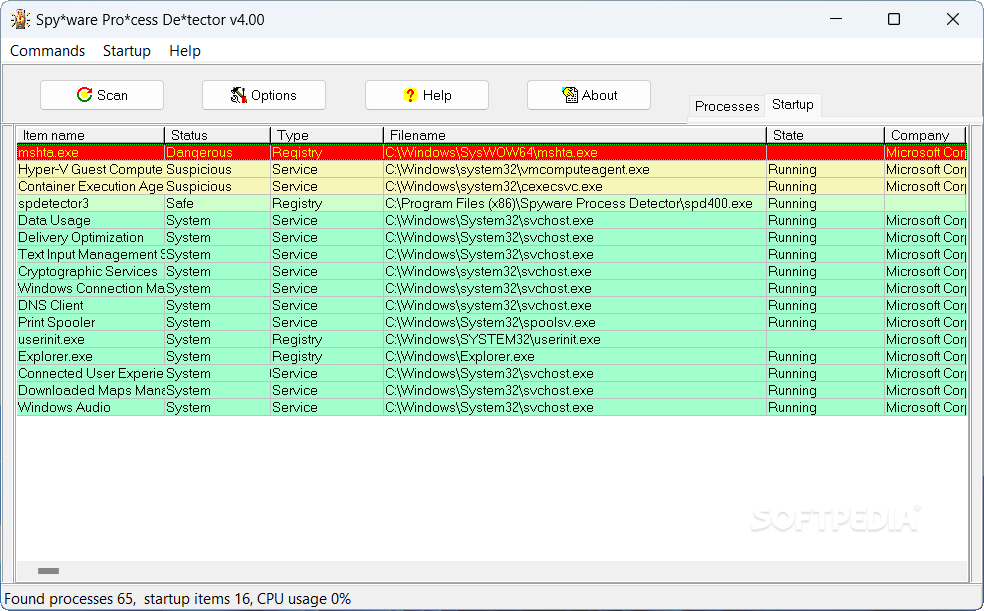Select the Windows Audio row

click(x=491, y=406)
